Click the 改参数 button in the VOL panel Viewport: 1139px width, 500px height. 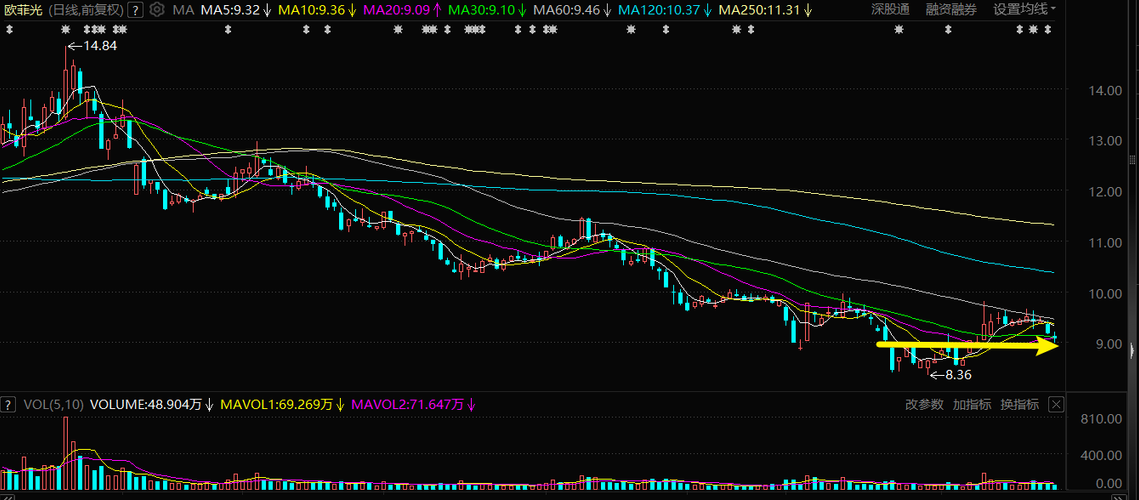(925, 405)
